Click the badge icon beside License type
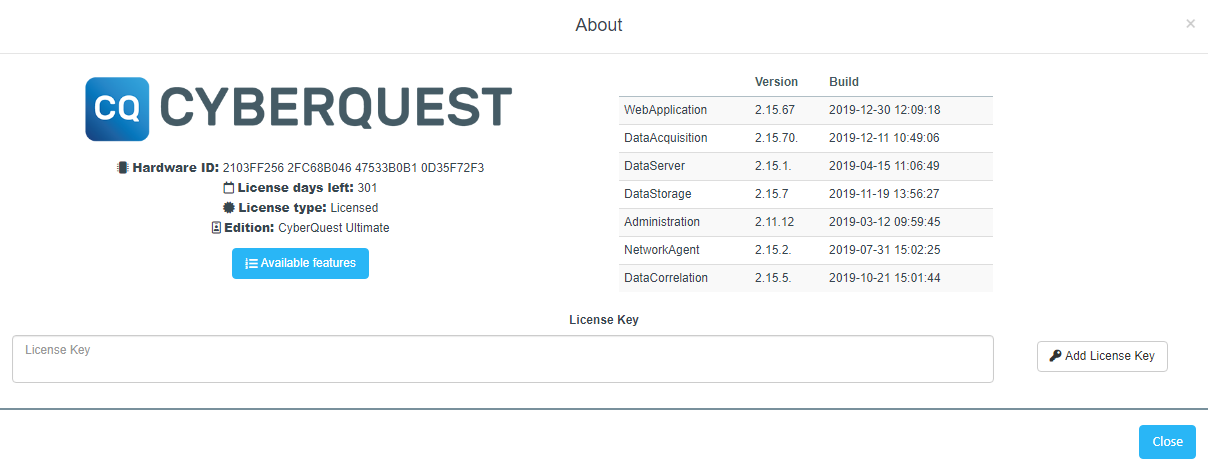1208x471 pixels. click(228, 208)
